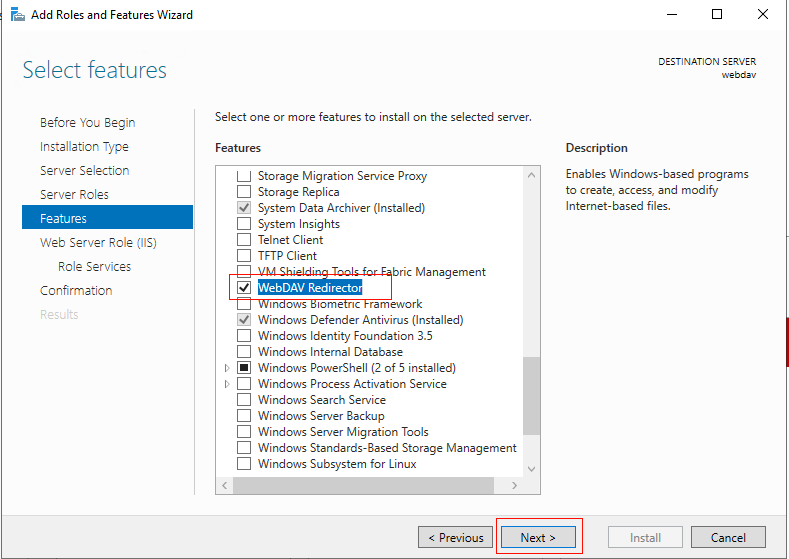This screenshot has height=559, width=789.
Task: Enable Windows Subsystem for Linux checkbox
Action: [x=244, y=464]
